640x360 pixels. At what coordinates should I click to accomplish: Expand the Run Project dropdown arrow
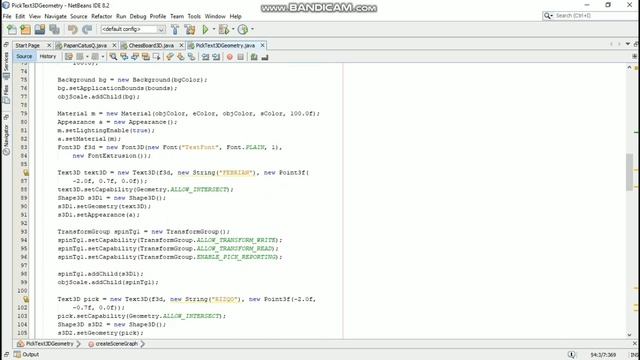[x=214, y=29]
